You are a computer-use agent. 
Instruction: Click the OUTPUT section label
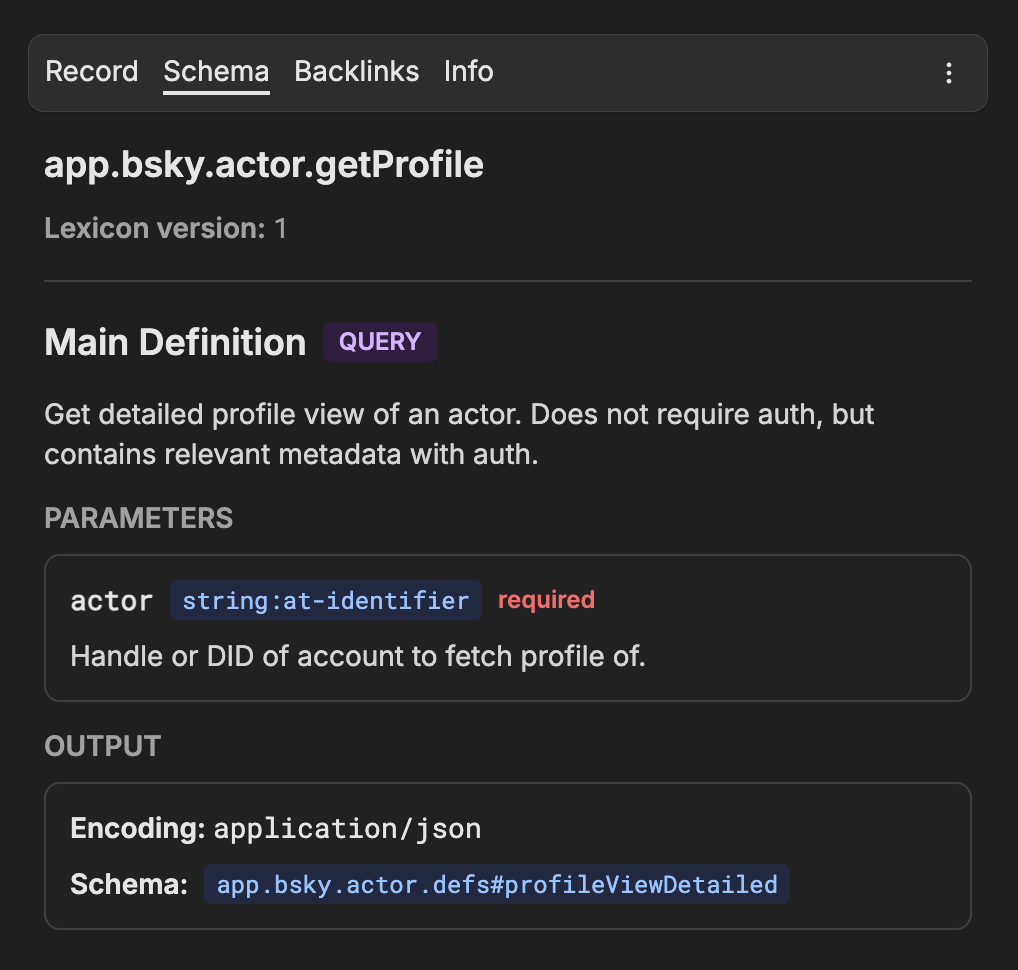pyautogui.click(x=102, y=746)
